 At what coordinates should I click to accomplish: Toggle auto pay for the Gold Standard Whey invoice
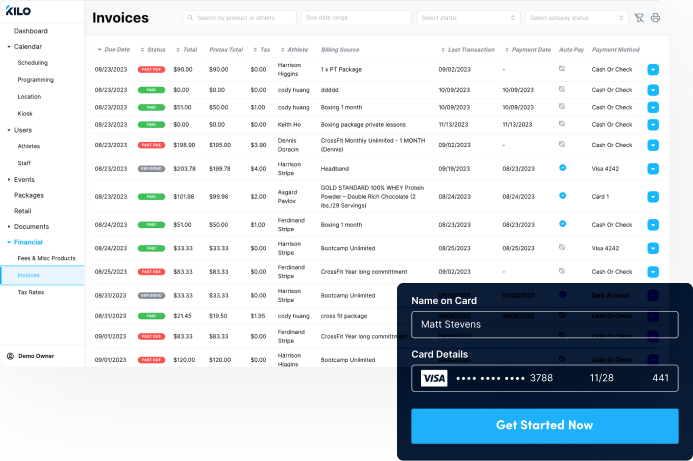pyautogui.click(x=562, y=196)
